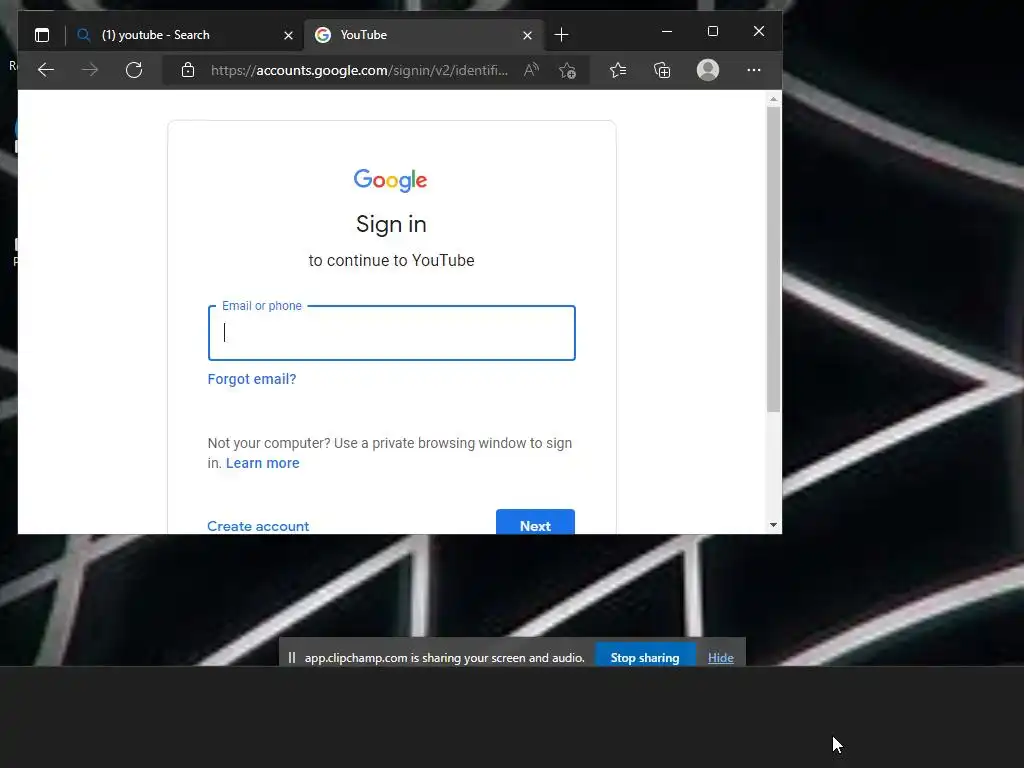
Task: Focus the Email or phone field
Action: 392,333
